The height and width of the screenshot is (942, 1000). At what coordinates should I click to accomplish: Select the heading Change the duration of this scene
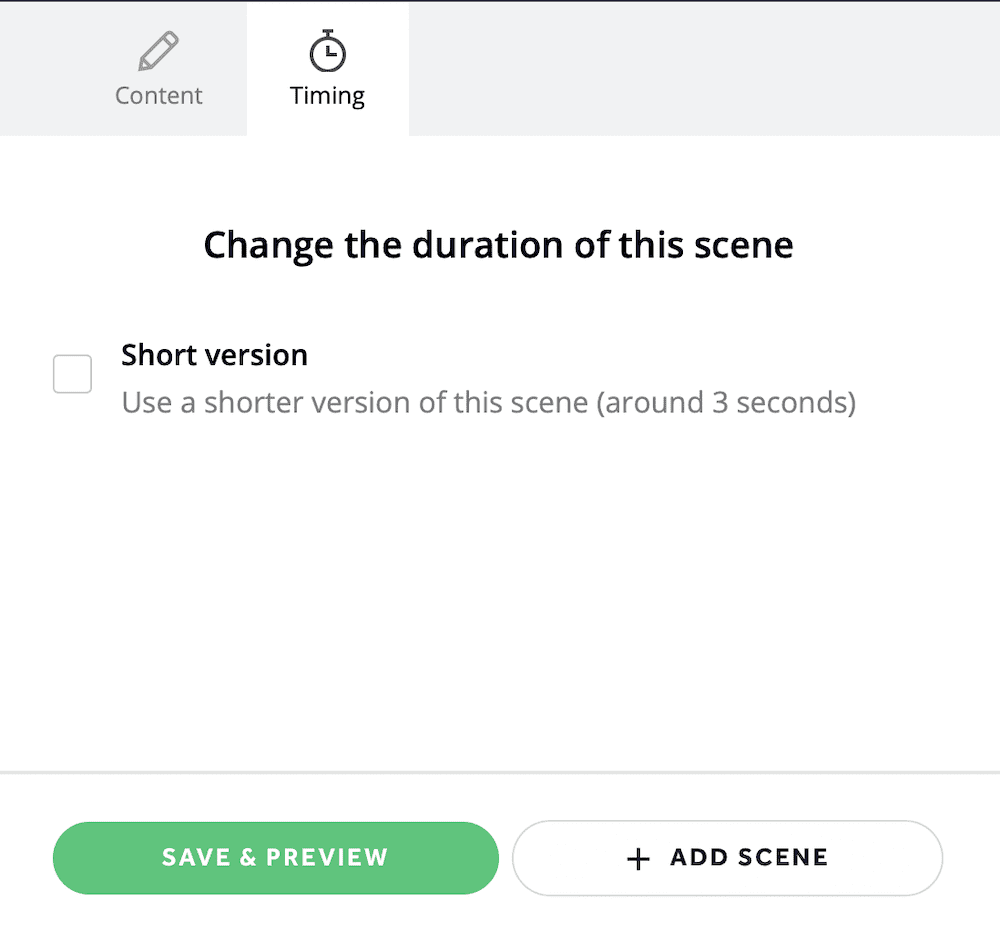(x=498, y=244)
